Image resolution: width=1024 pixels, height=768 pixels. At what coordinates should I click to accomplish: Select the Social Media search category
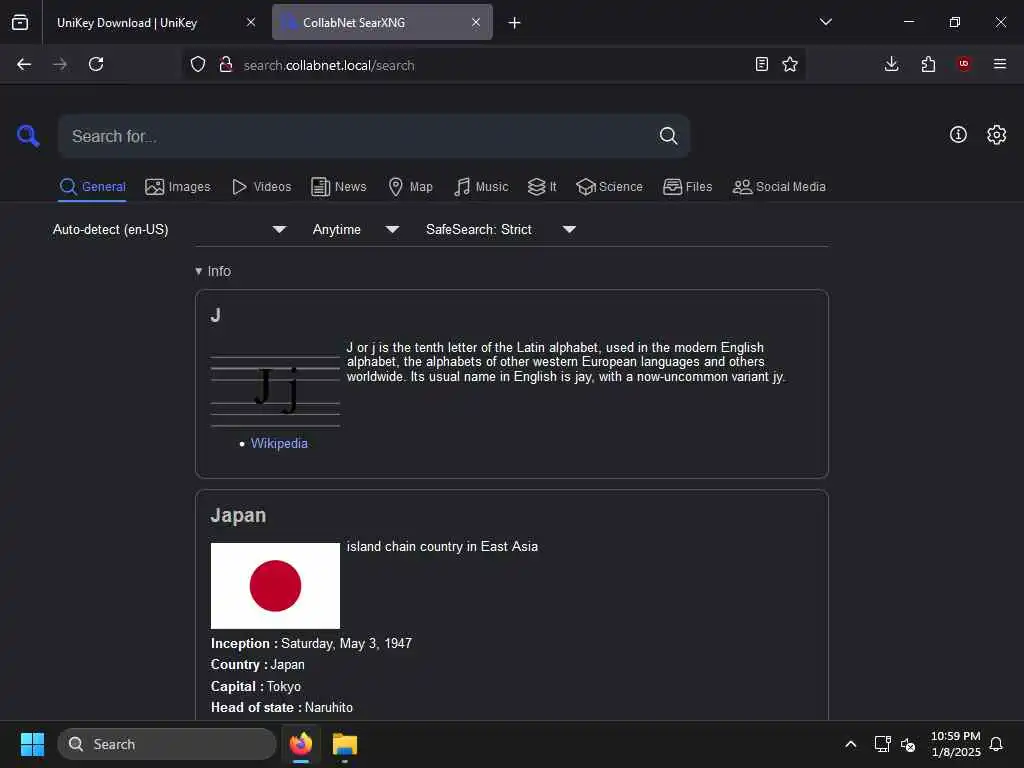(x=779, y=187)
